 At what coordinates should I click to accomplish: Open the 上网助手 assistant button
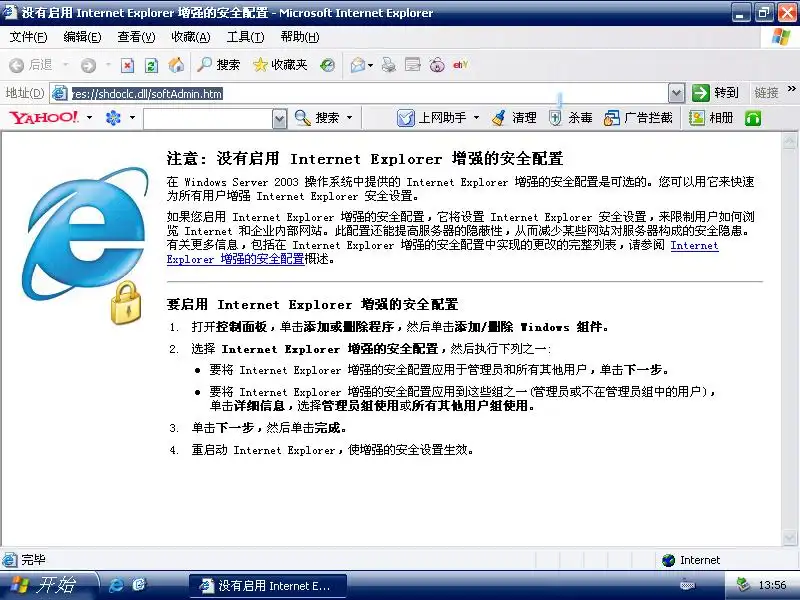pos(432,118)
